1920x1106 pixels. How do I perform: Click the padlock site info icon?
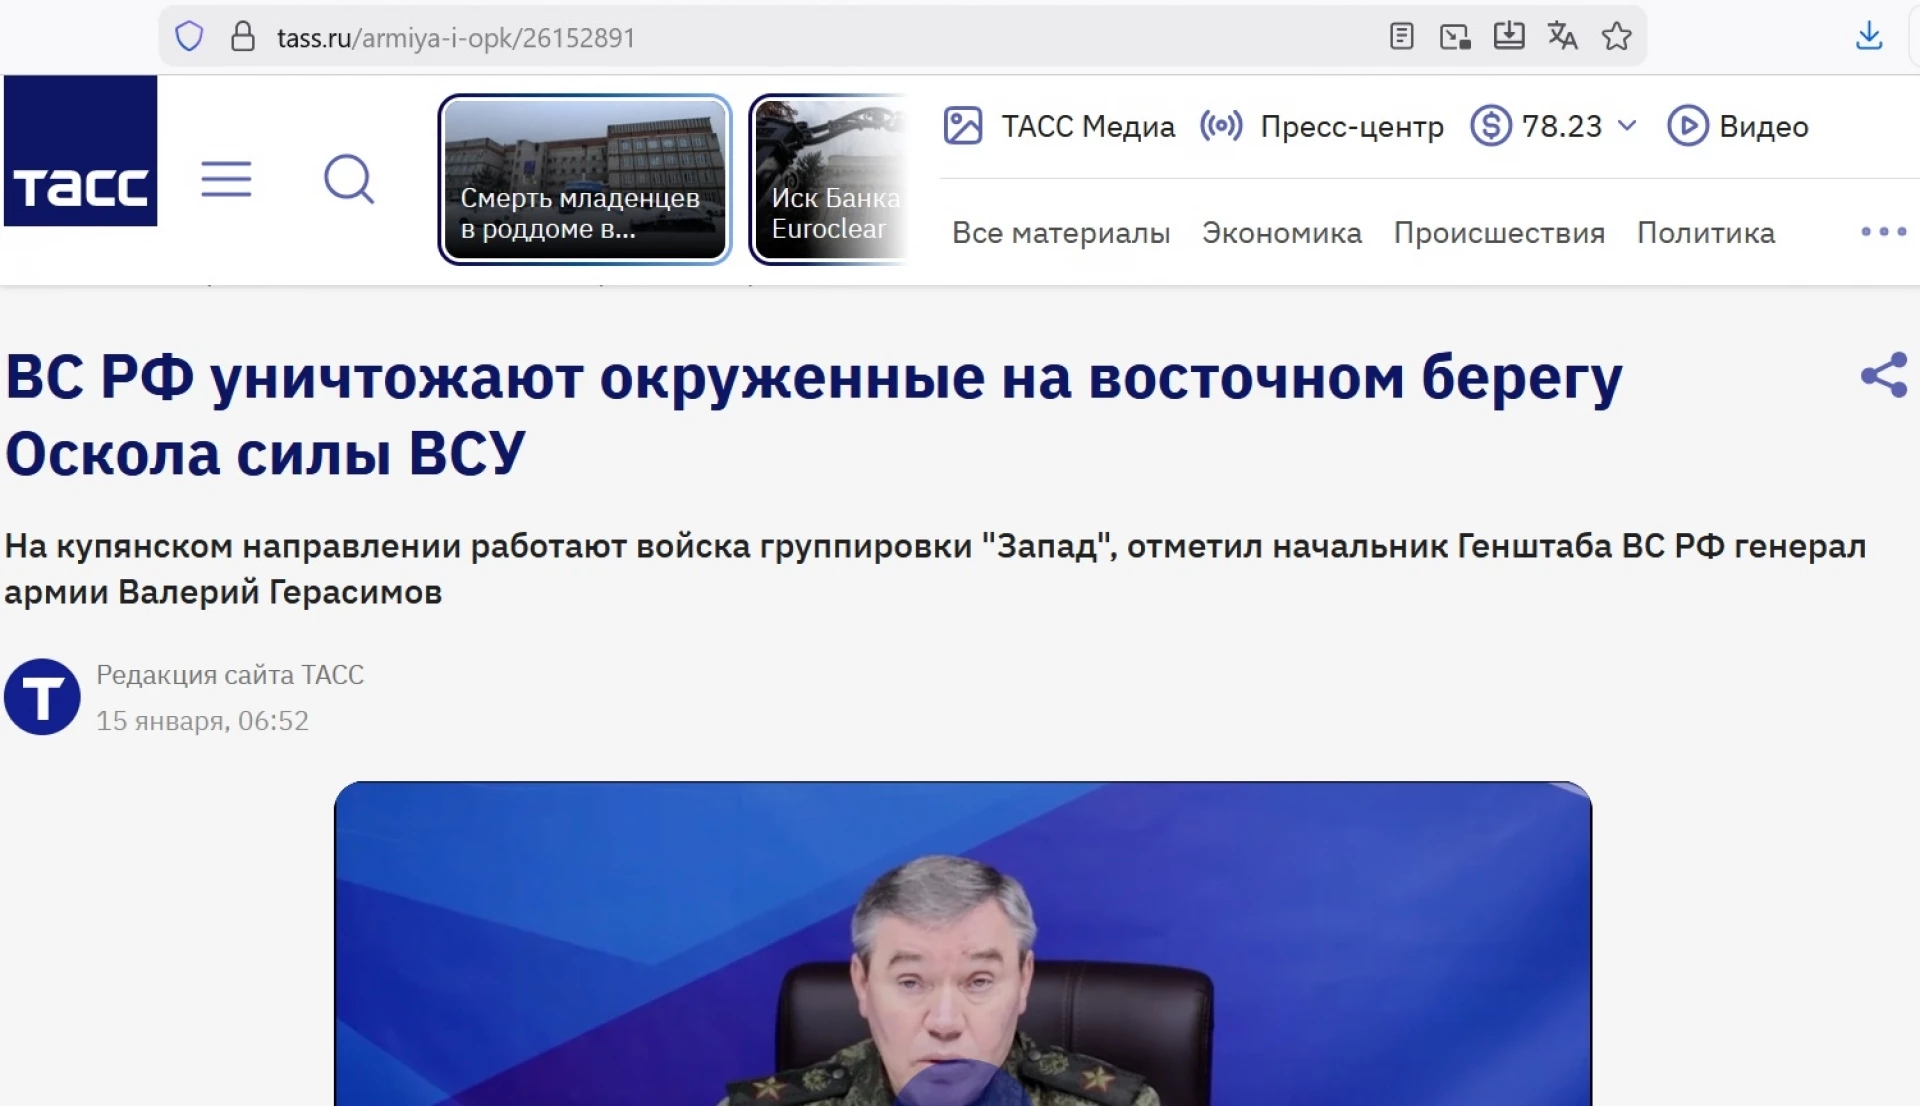pos(243,37)
